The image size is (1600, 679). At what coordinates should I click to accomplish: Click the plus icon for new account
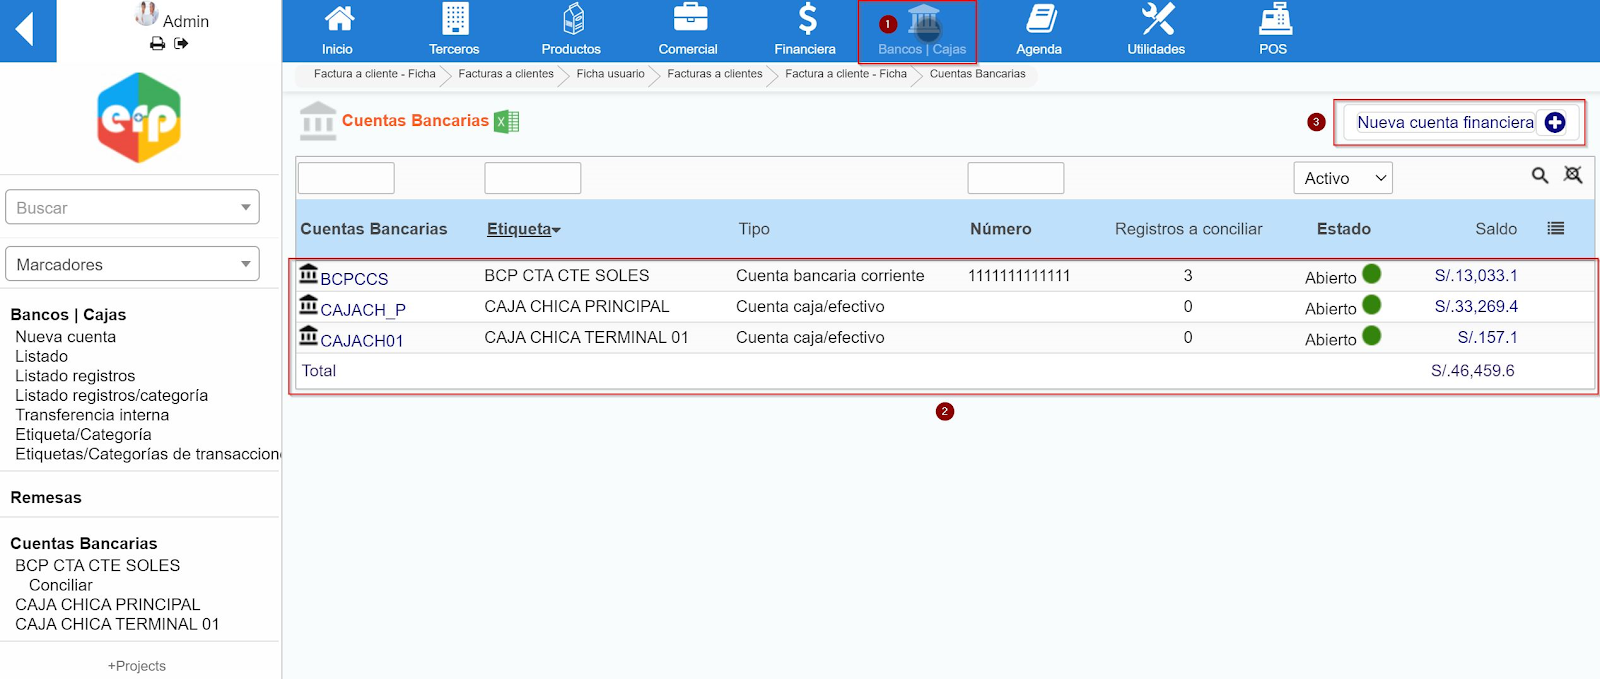tap(1555, 122)
